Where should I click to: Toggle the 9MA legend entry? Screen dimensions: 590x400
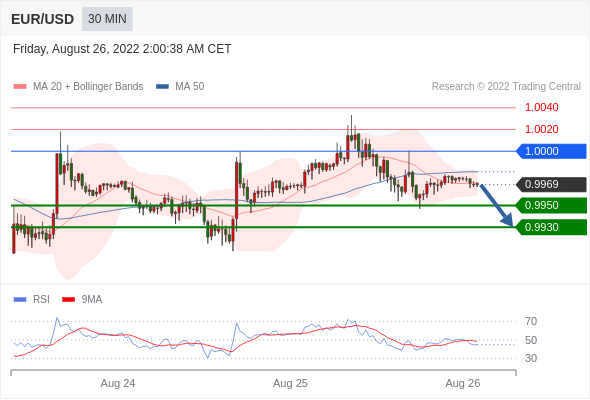point(82,300)
